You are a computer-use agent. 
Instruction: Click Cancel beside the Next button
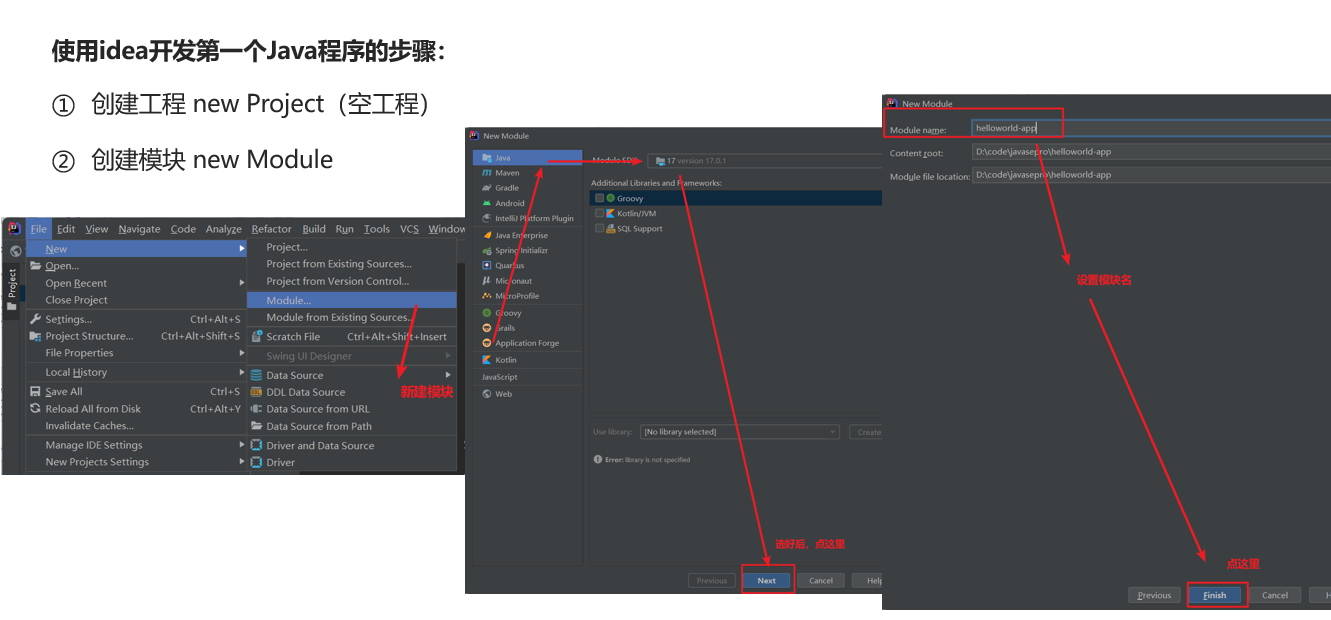click(x=821, y=580)
